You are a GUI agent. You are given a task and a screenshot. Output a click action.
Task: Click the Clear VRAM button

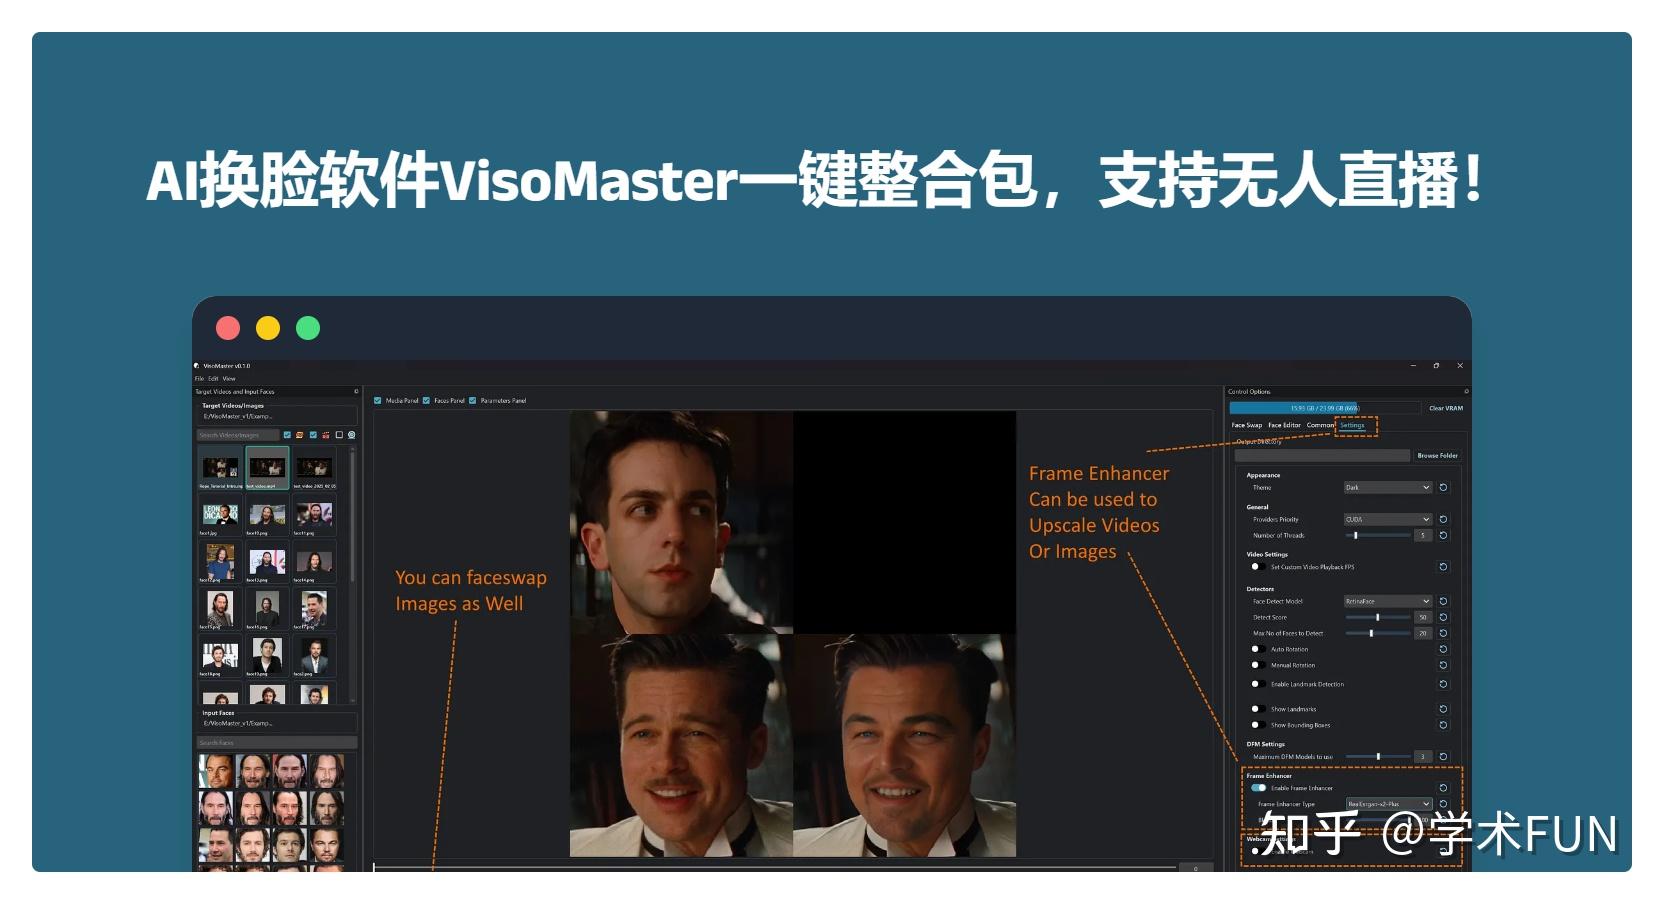[1446, 408]
